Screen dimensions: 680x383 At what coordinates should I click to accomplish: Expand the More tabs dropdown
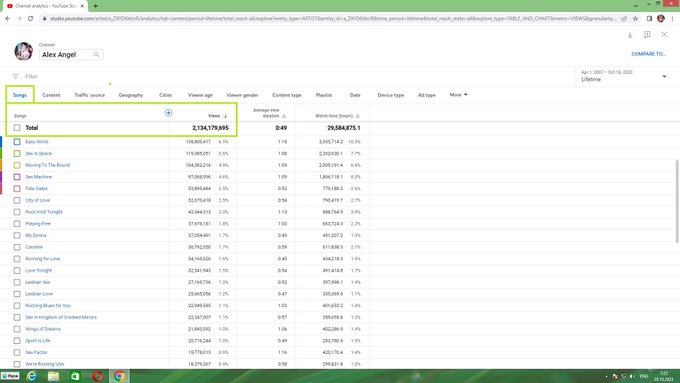coord(458,95)
